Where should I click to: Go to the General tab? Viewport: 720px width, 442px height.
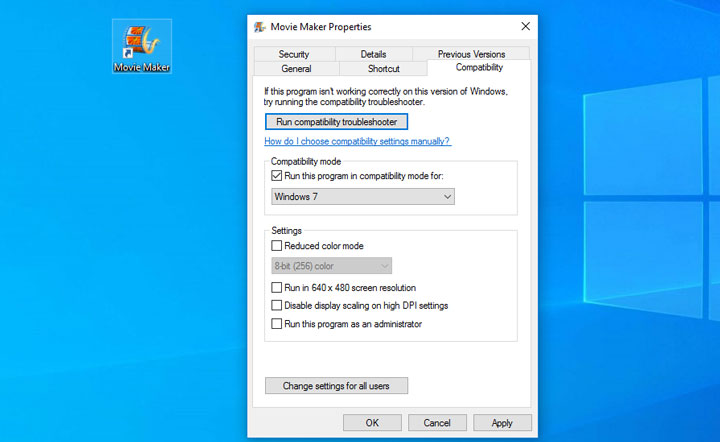296,68
